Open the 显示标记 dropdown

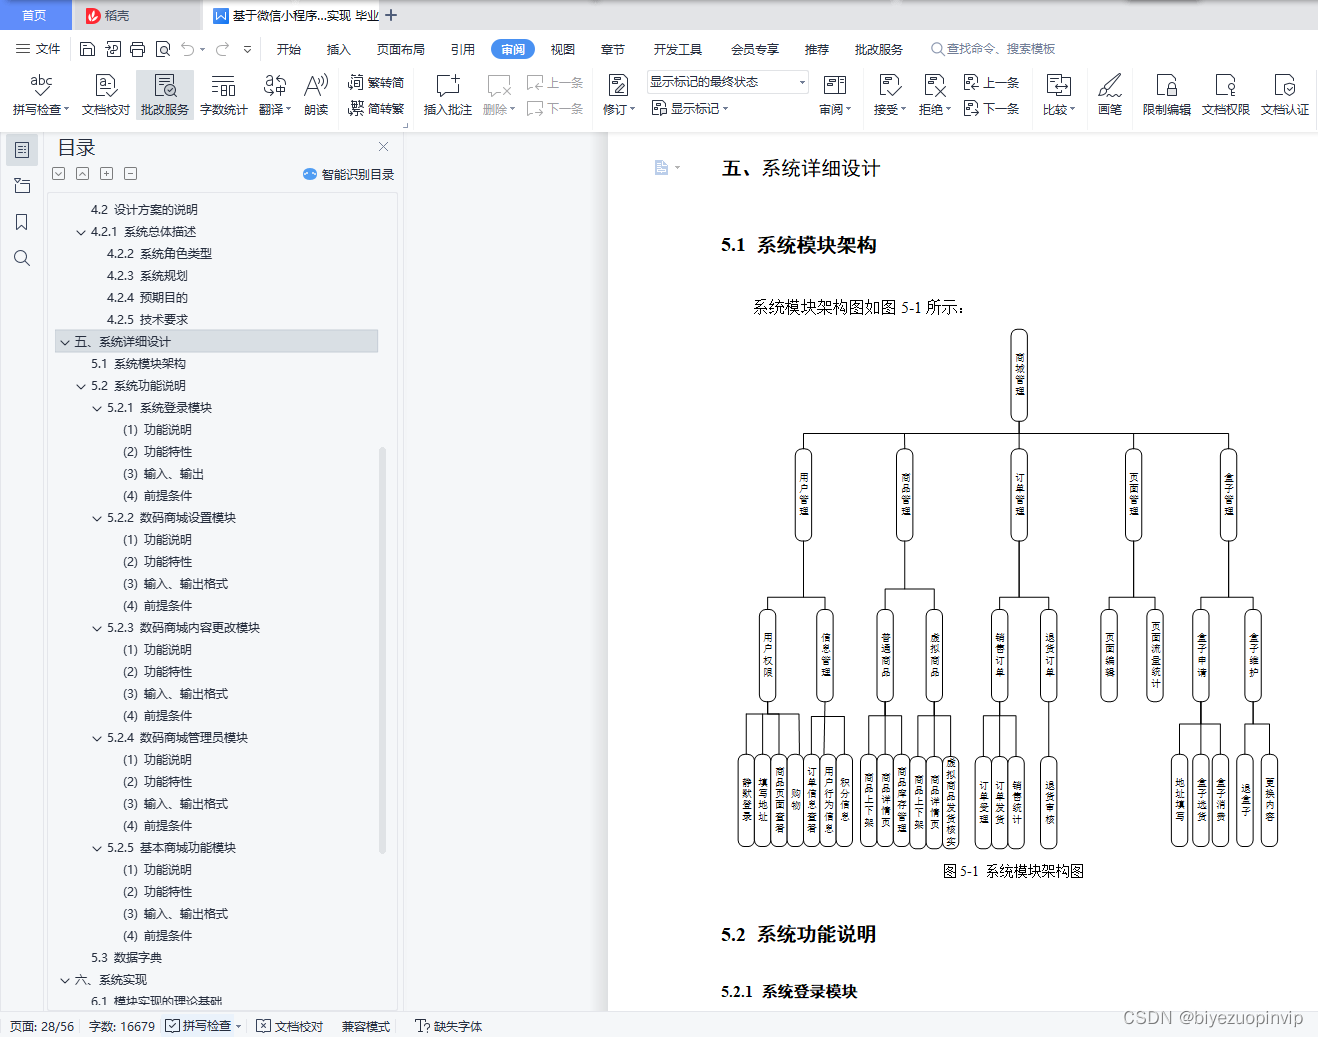pos(691,108)
